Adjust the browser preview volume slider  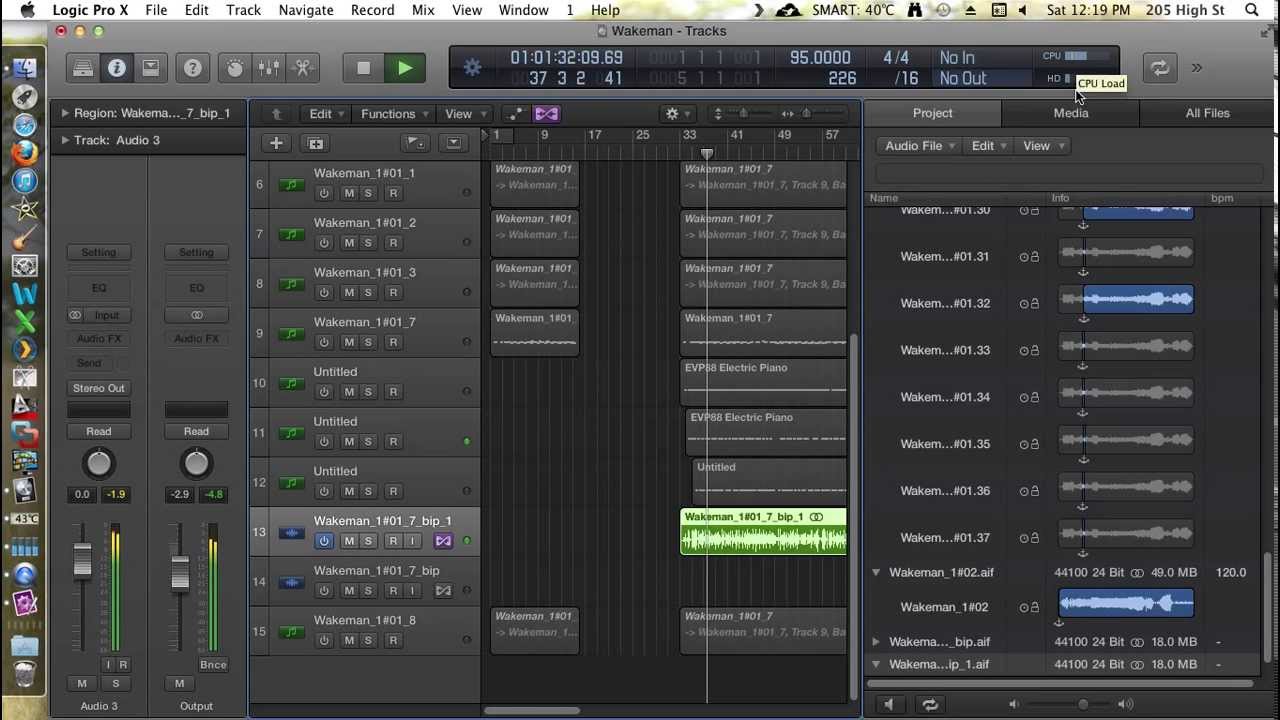click(1082, 704)
